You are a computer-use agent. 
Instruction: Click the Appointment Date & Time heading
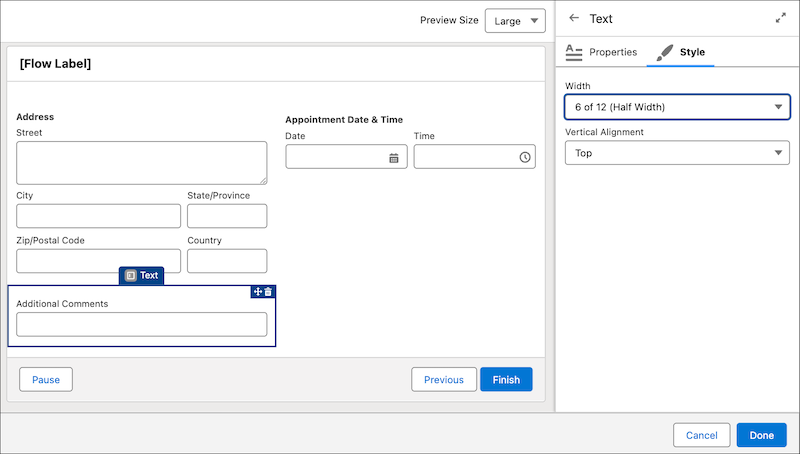(x=344, y=120)
